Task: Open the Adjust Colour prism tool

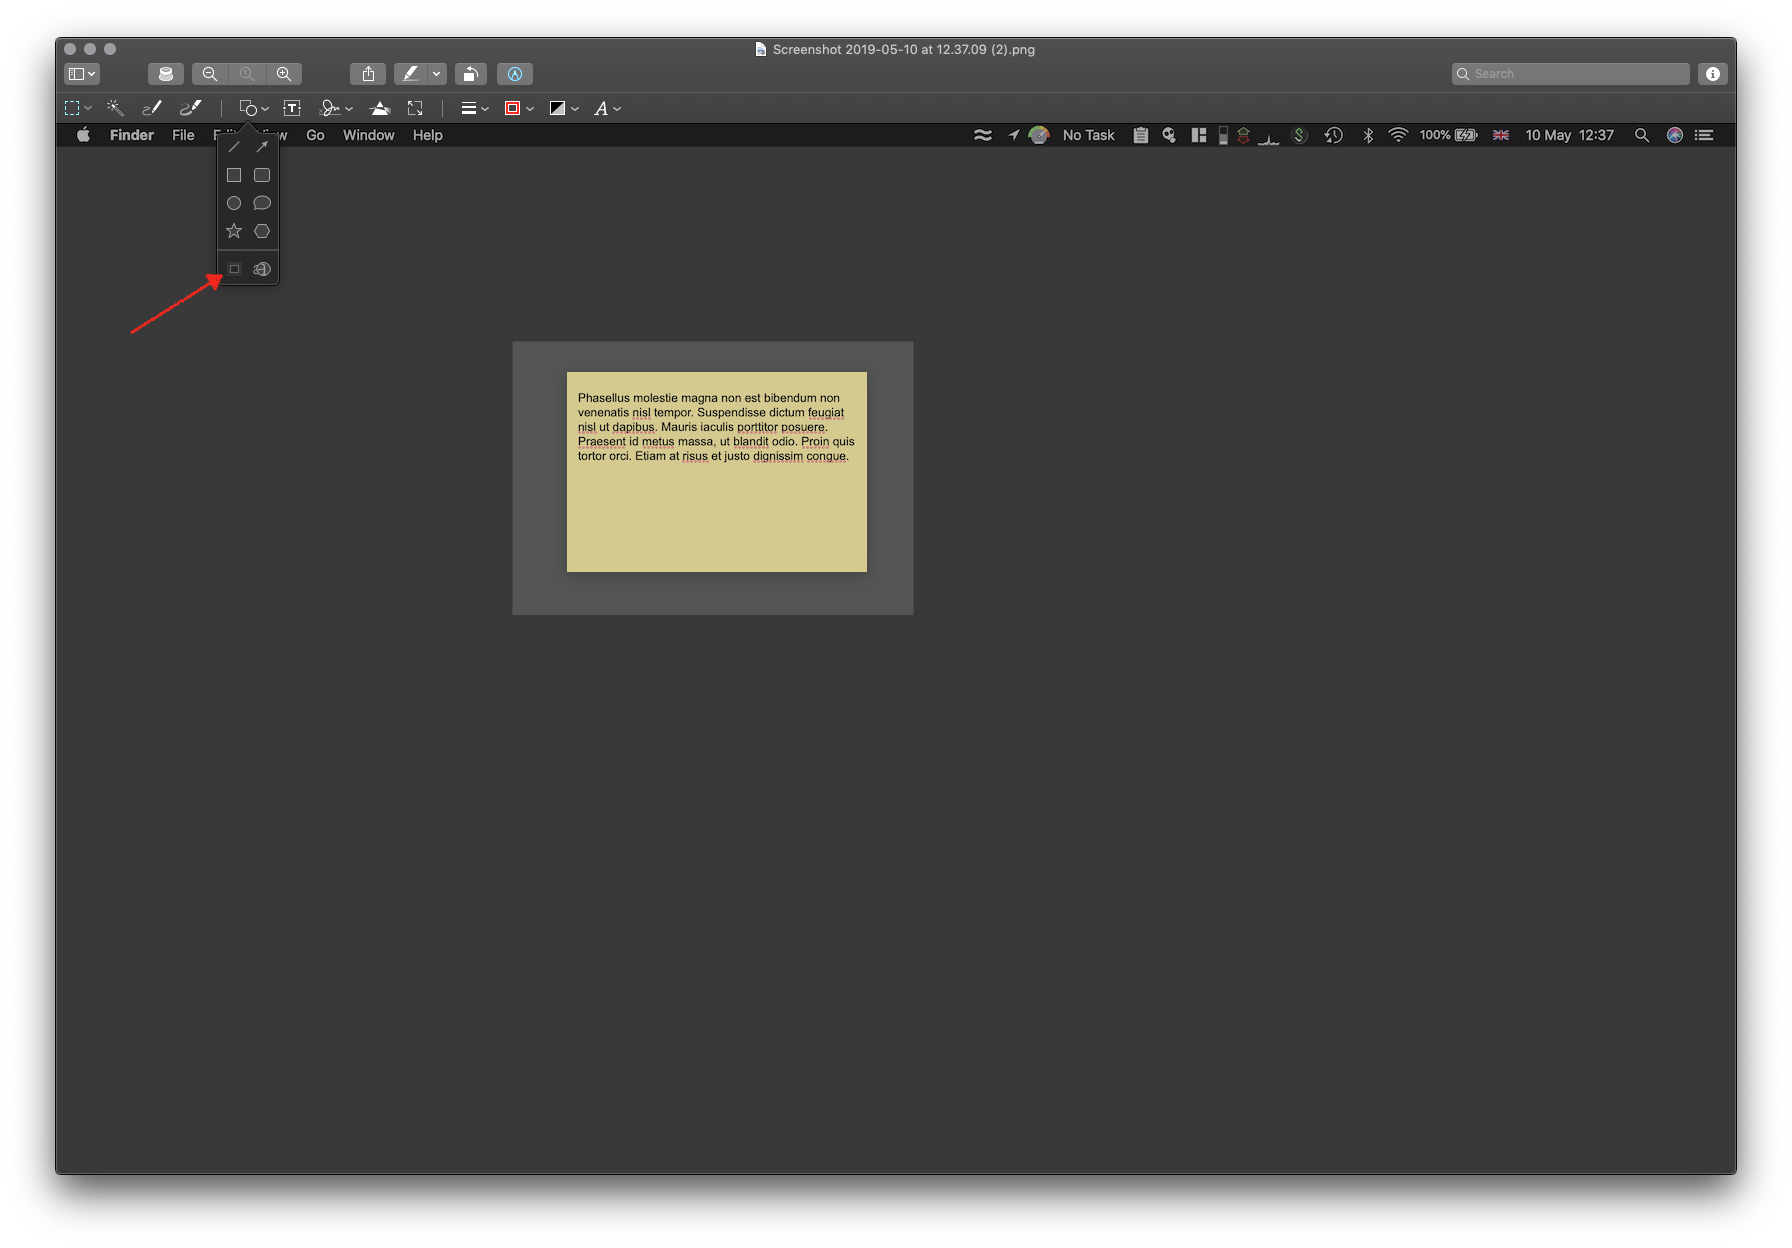Action: (x=380, y=108)
